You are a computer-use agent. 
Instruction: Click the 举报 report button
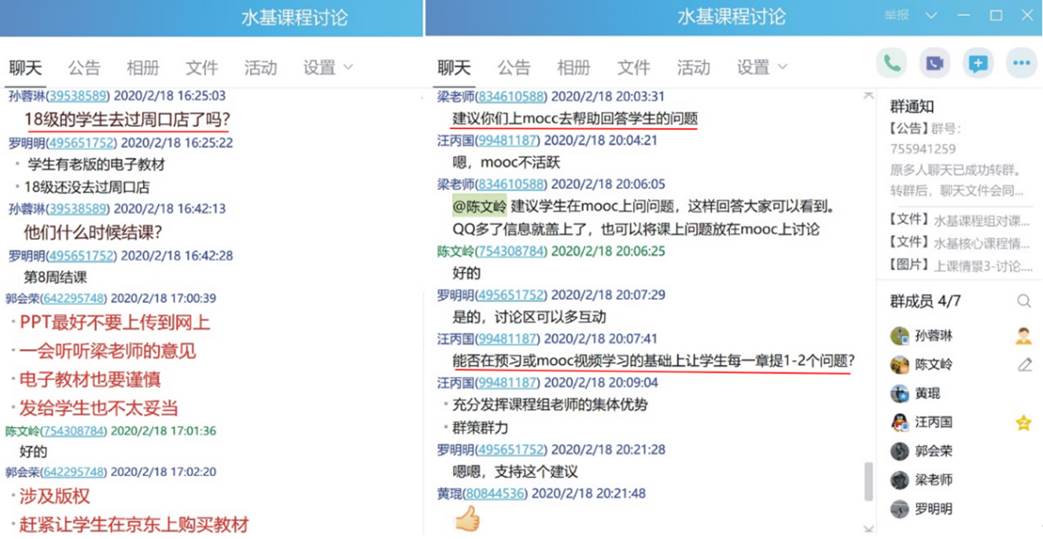[896, 16]
